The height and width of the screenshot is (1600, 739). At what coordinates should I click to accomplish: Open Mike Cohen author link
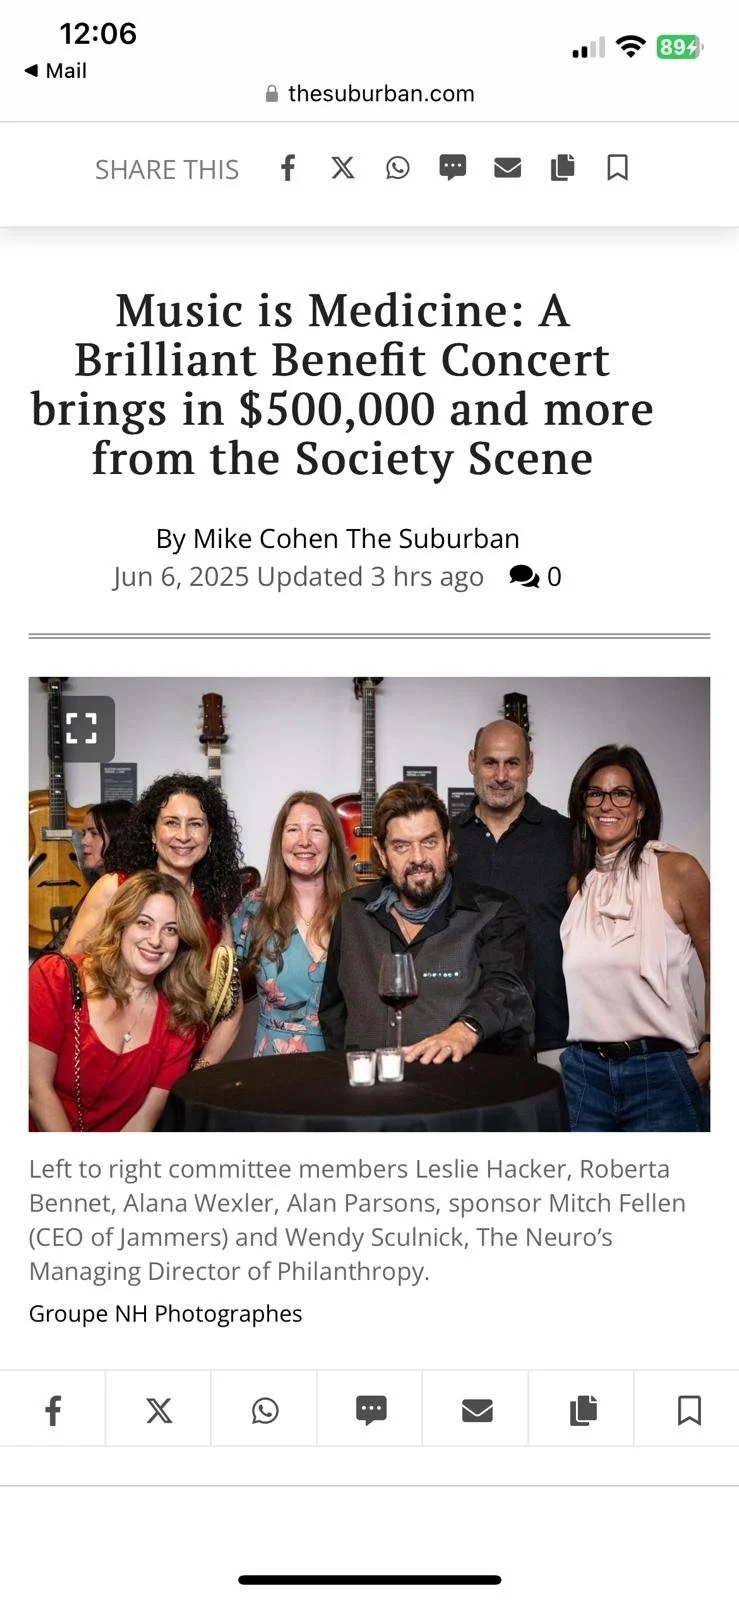[266, 538]
